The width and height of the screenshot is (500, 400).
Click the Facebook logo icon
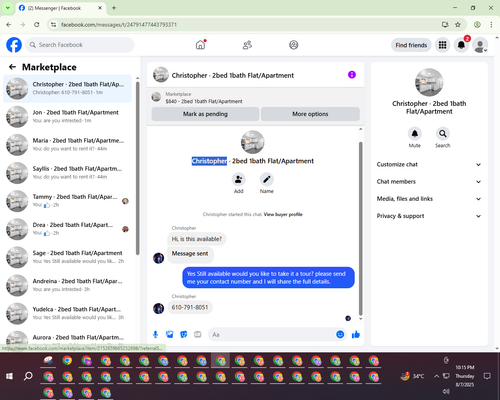pyautogui.click(x=14, y=45)
